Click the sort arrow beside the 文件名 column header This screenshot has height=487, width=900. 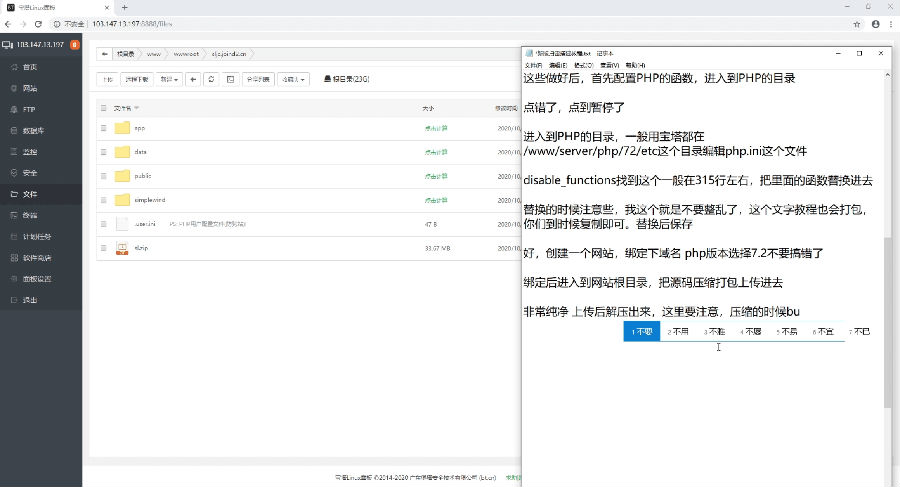click(137, 108)
